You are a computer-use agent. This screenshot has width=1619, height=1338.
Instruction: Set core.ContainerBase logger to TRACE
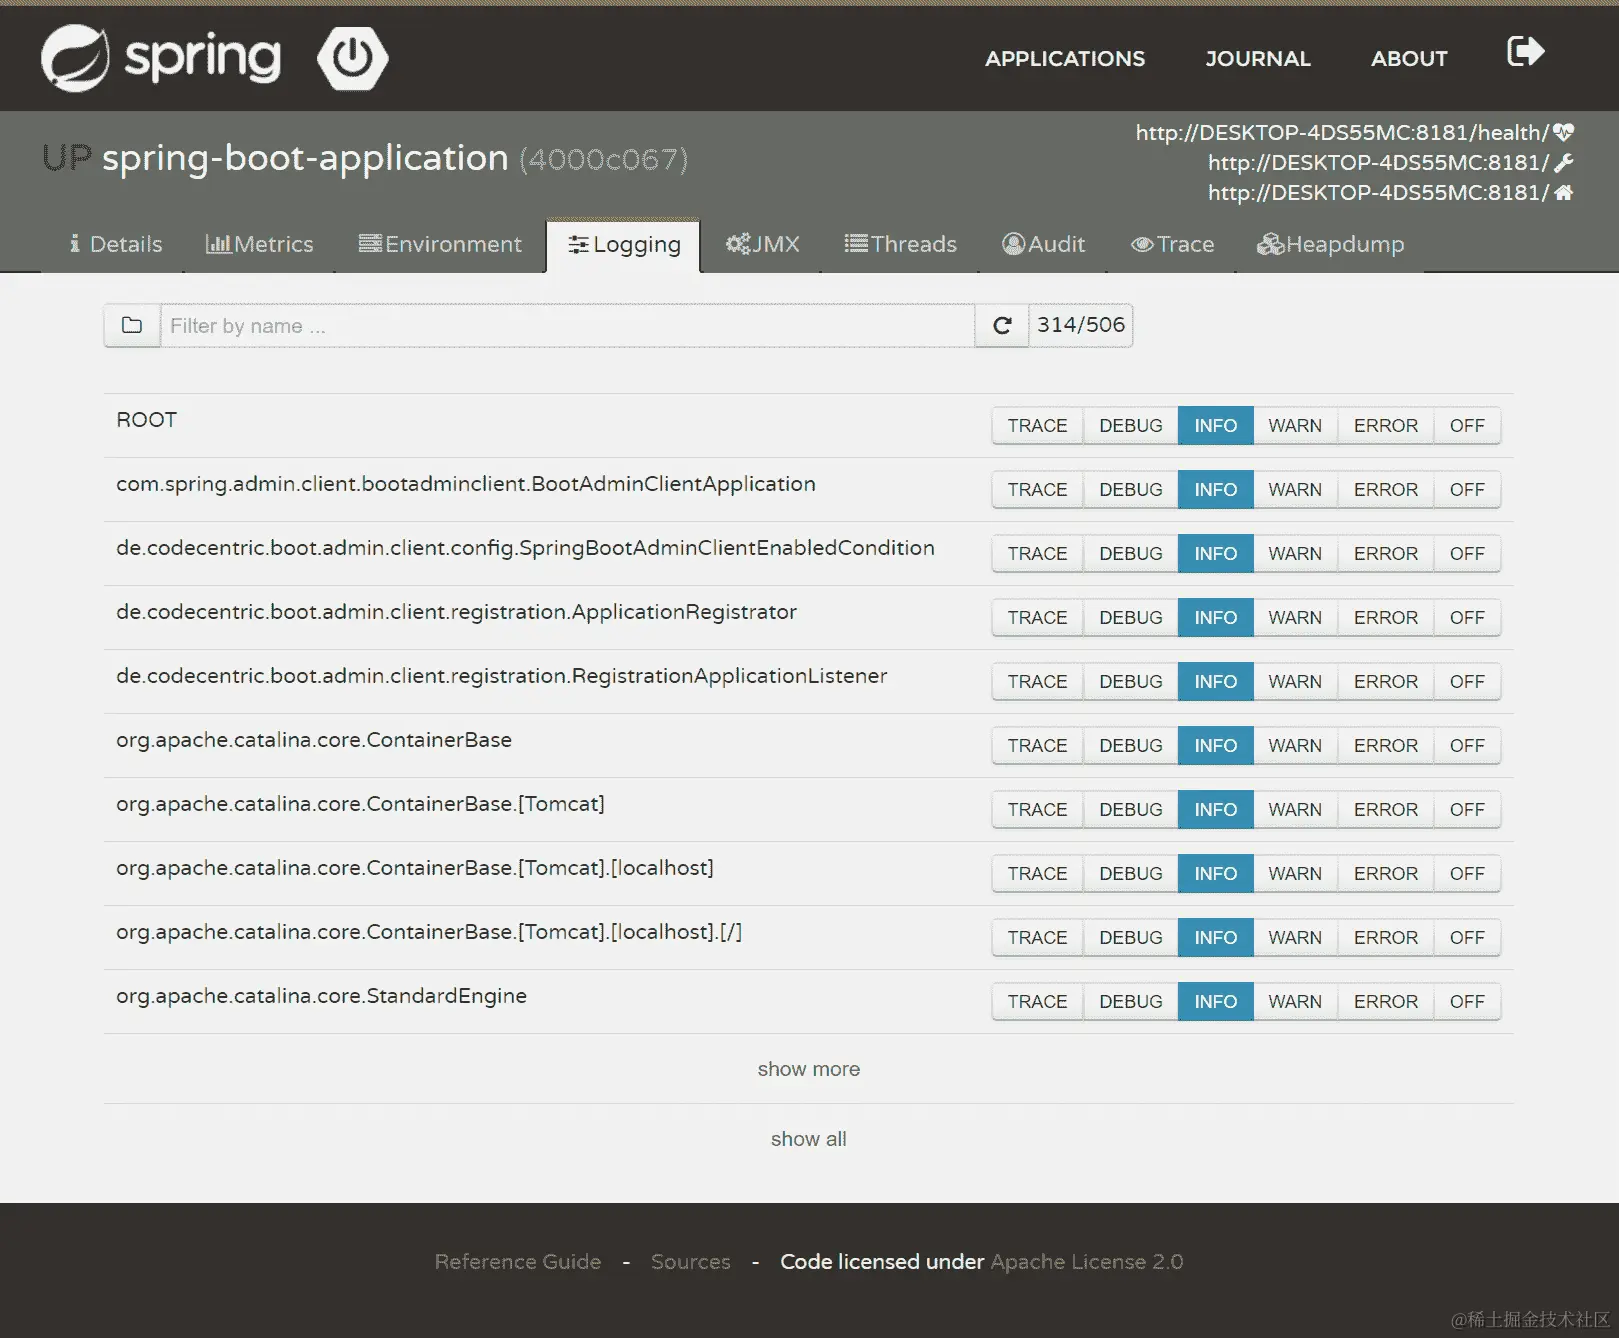[x=1037, y=745]
